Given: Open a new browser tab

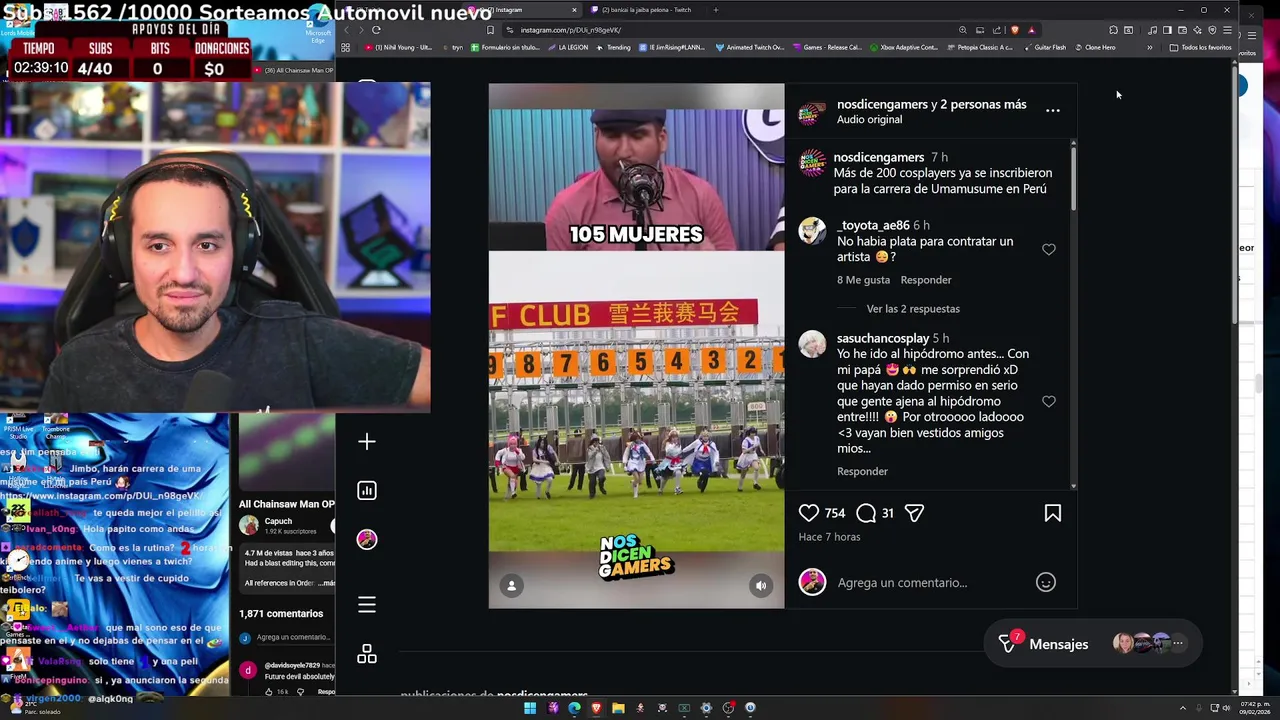Looking at the screenshot, I should 715,10.
